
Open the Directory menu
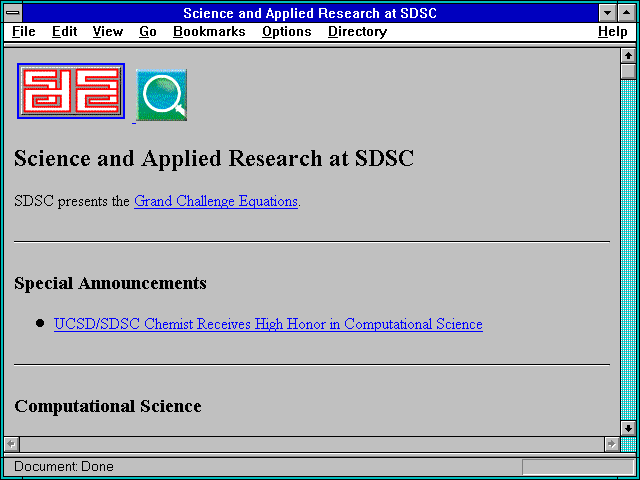(358, 32)
